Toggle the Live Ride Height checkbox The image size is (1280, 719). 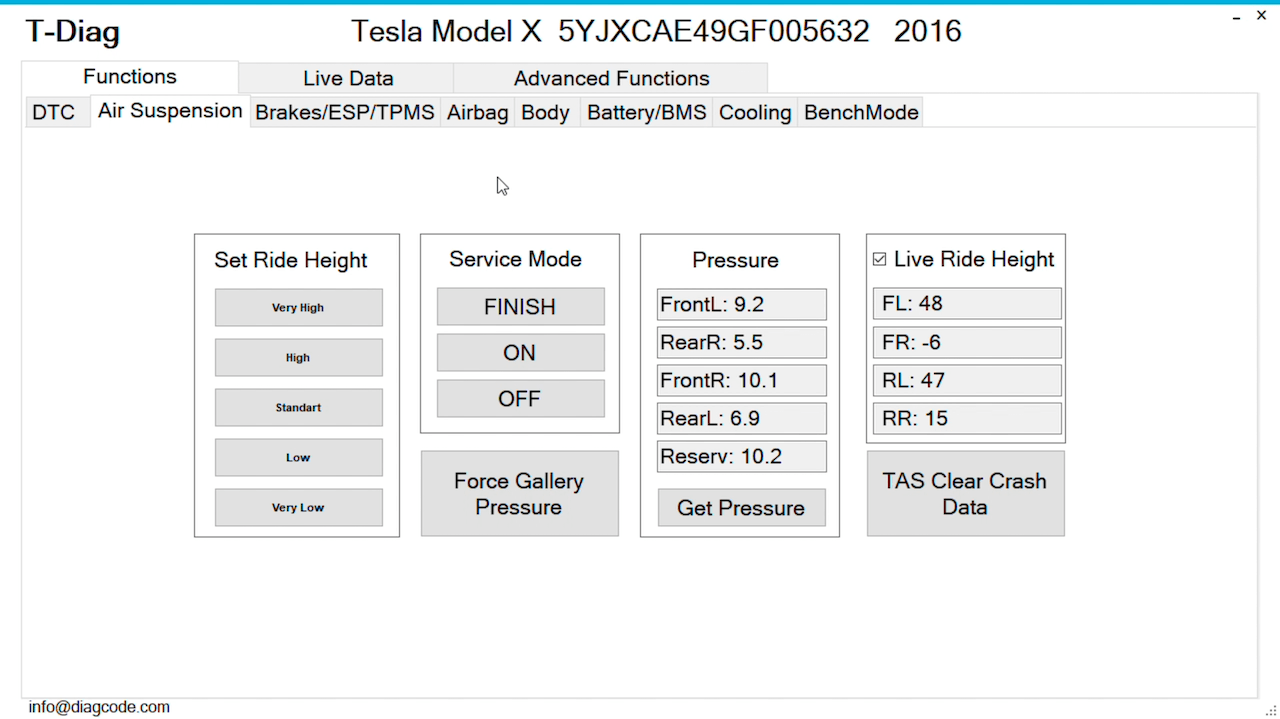click(879, 258)
